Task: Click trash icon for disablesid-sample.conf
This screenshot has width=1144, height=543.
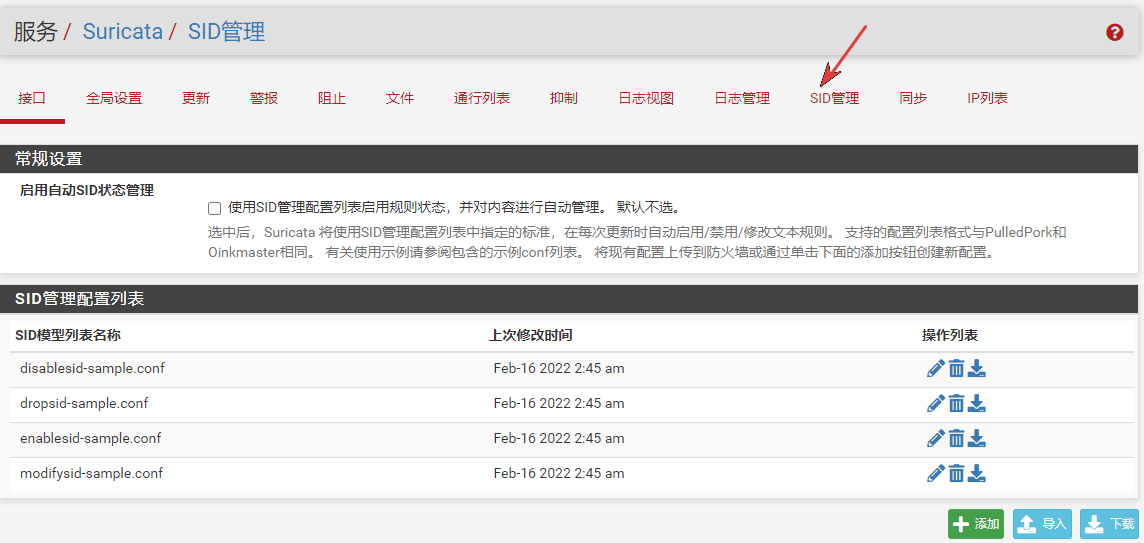Action: pyautogui.click(x=956, y=369)
